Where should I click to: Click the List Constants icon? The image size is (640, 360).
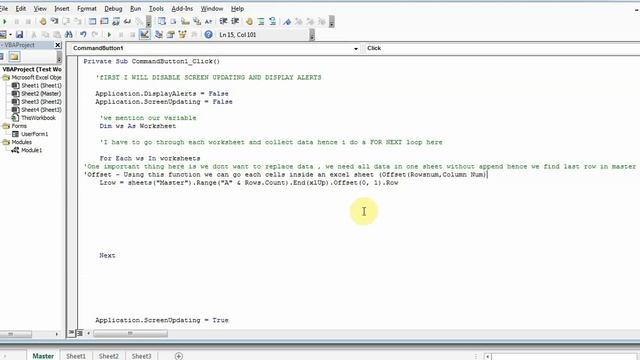tap(173, 21)
